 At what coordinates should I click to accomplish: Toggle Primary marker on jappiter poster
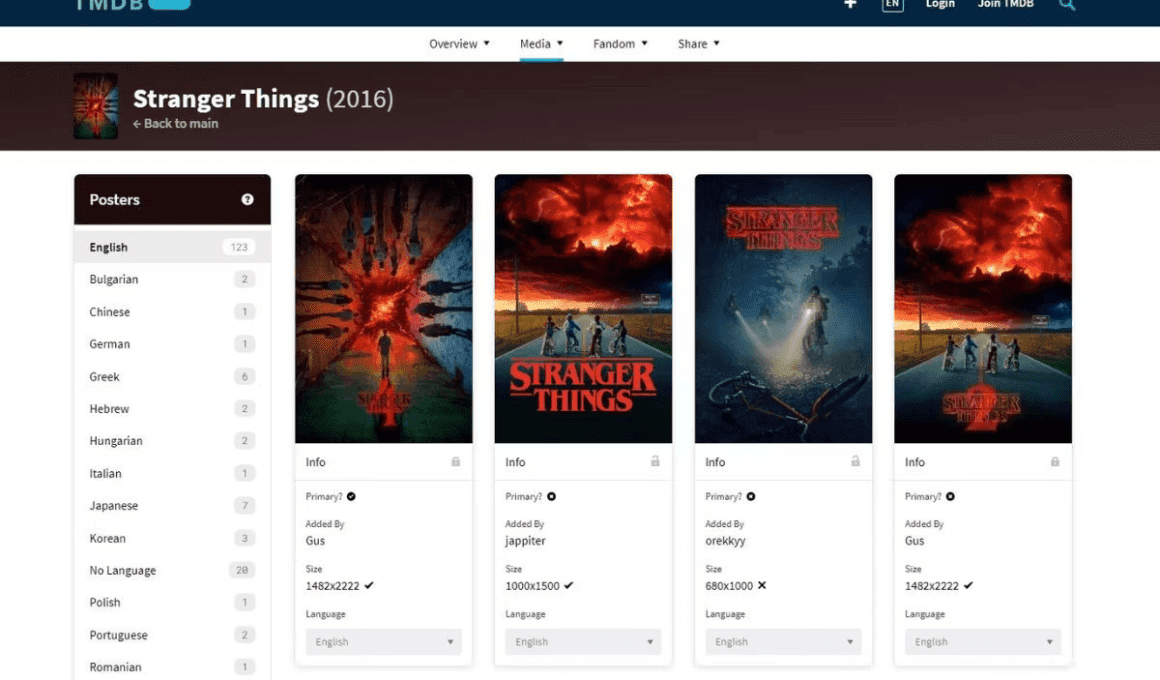551,496
